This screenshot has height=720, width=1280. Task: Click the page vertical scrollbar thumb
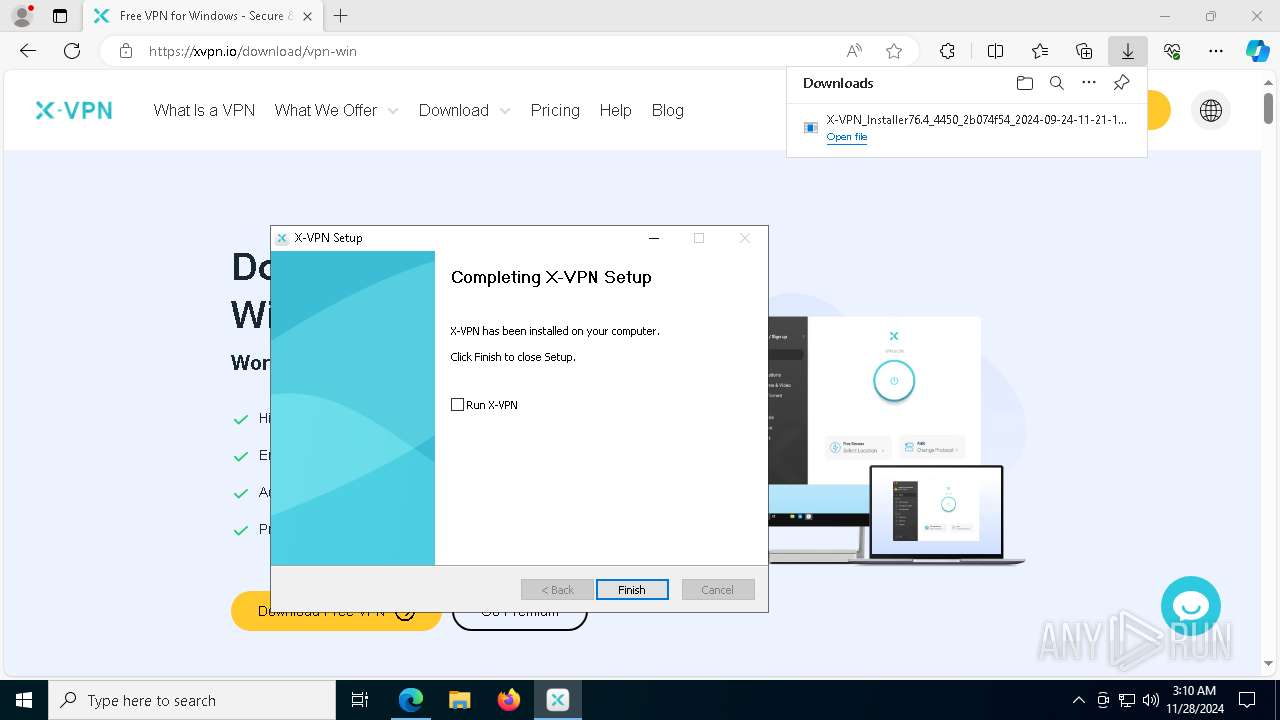pos(1268,107)
